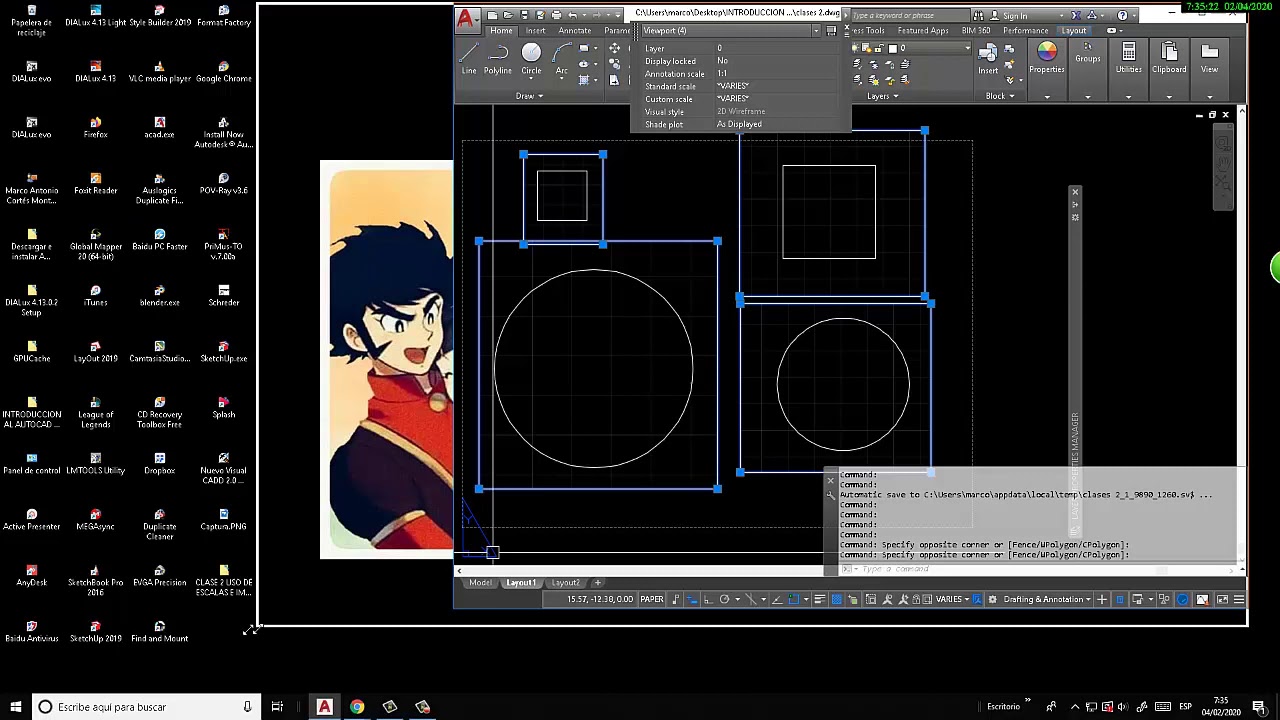Select the Line drawing tool

tap(469, 58)
